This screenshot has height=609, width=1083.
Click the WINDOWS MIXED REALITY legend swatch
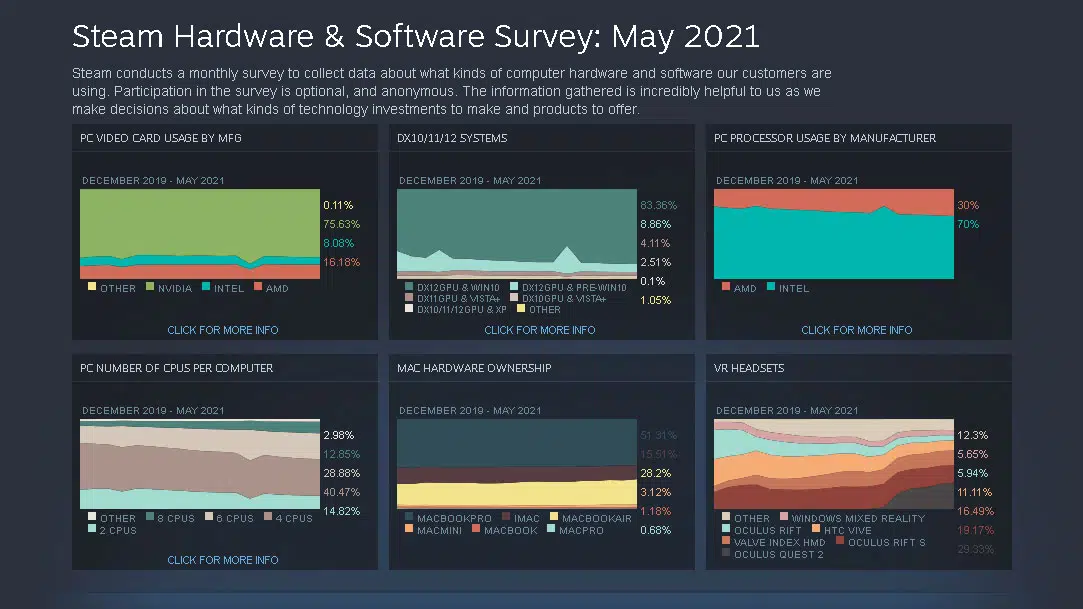coord(784,516)
